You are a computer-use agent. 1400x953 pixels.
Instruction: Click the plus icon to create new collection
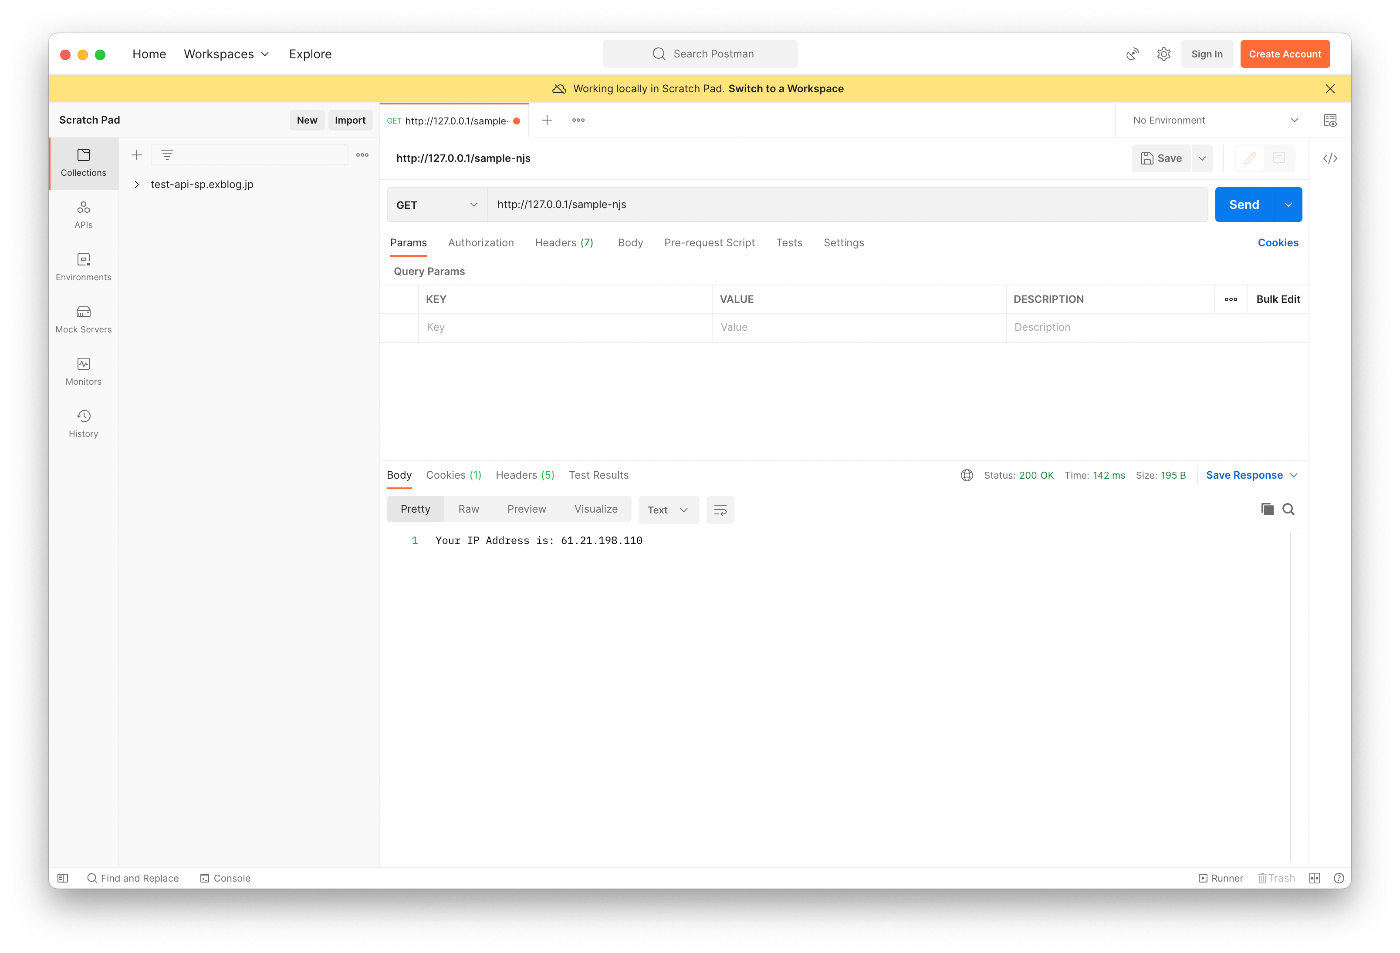click(x=137, y=155)
